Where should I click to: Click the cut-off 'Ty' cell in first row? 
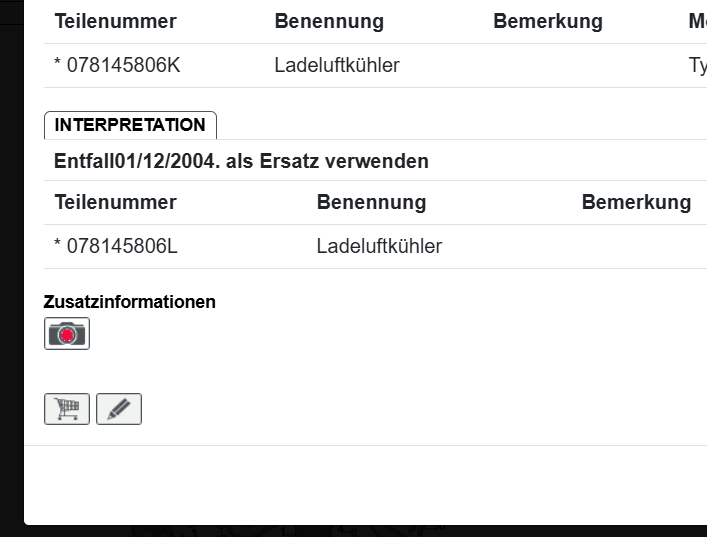pyautogui.click(x=698, y=66)
